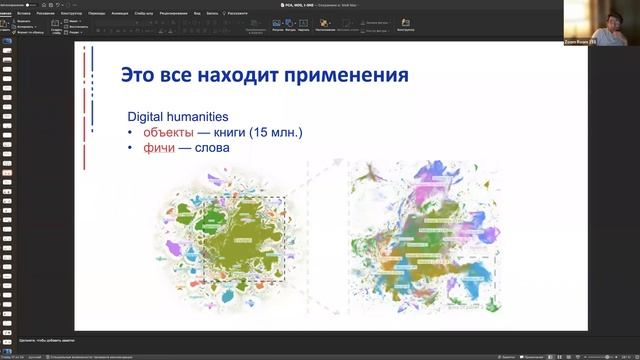Open the Рисование ribbon tab
This screenshot has width=640, height=360.
pos(45,13)
